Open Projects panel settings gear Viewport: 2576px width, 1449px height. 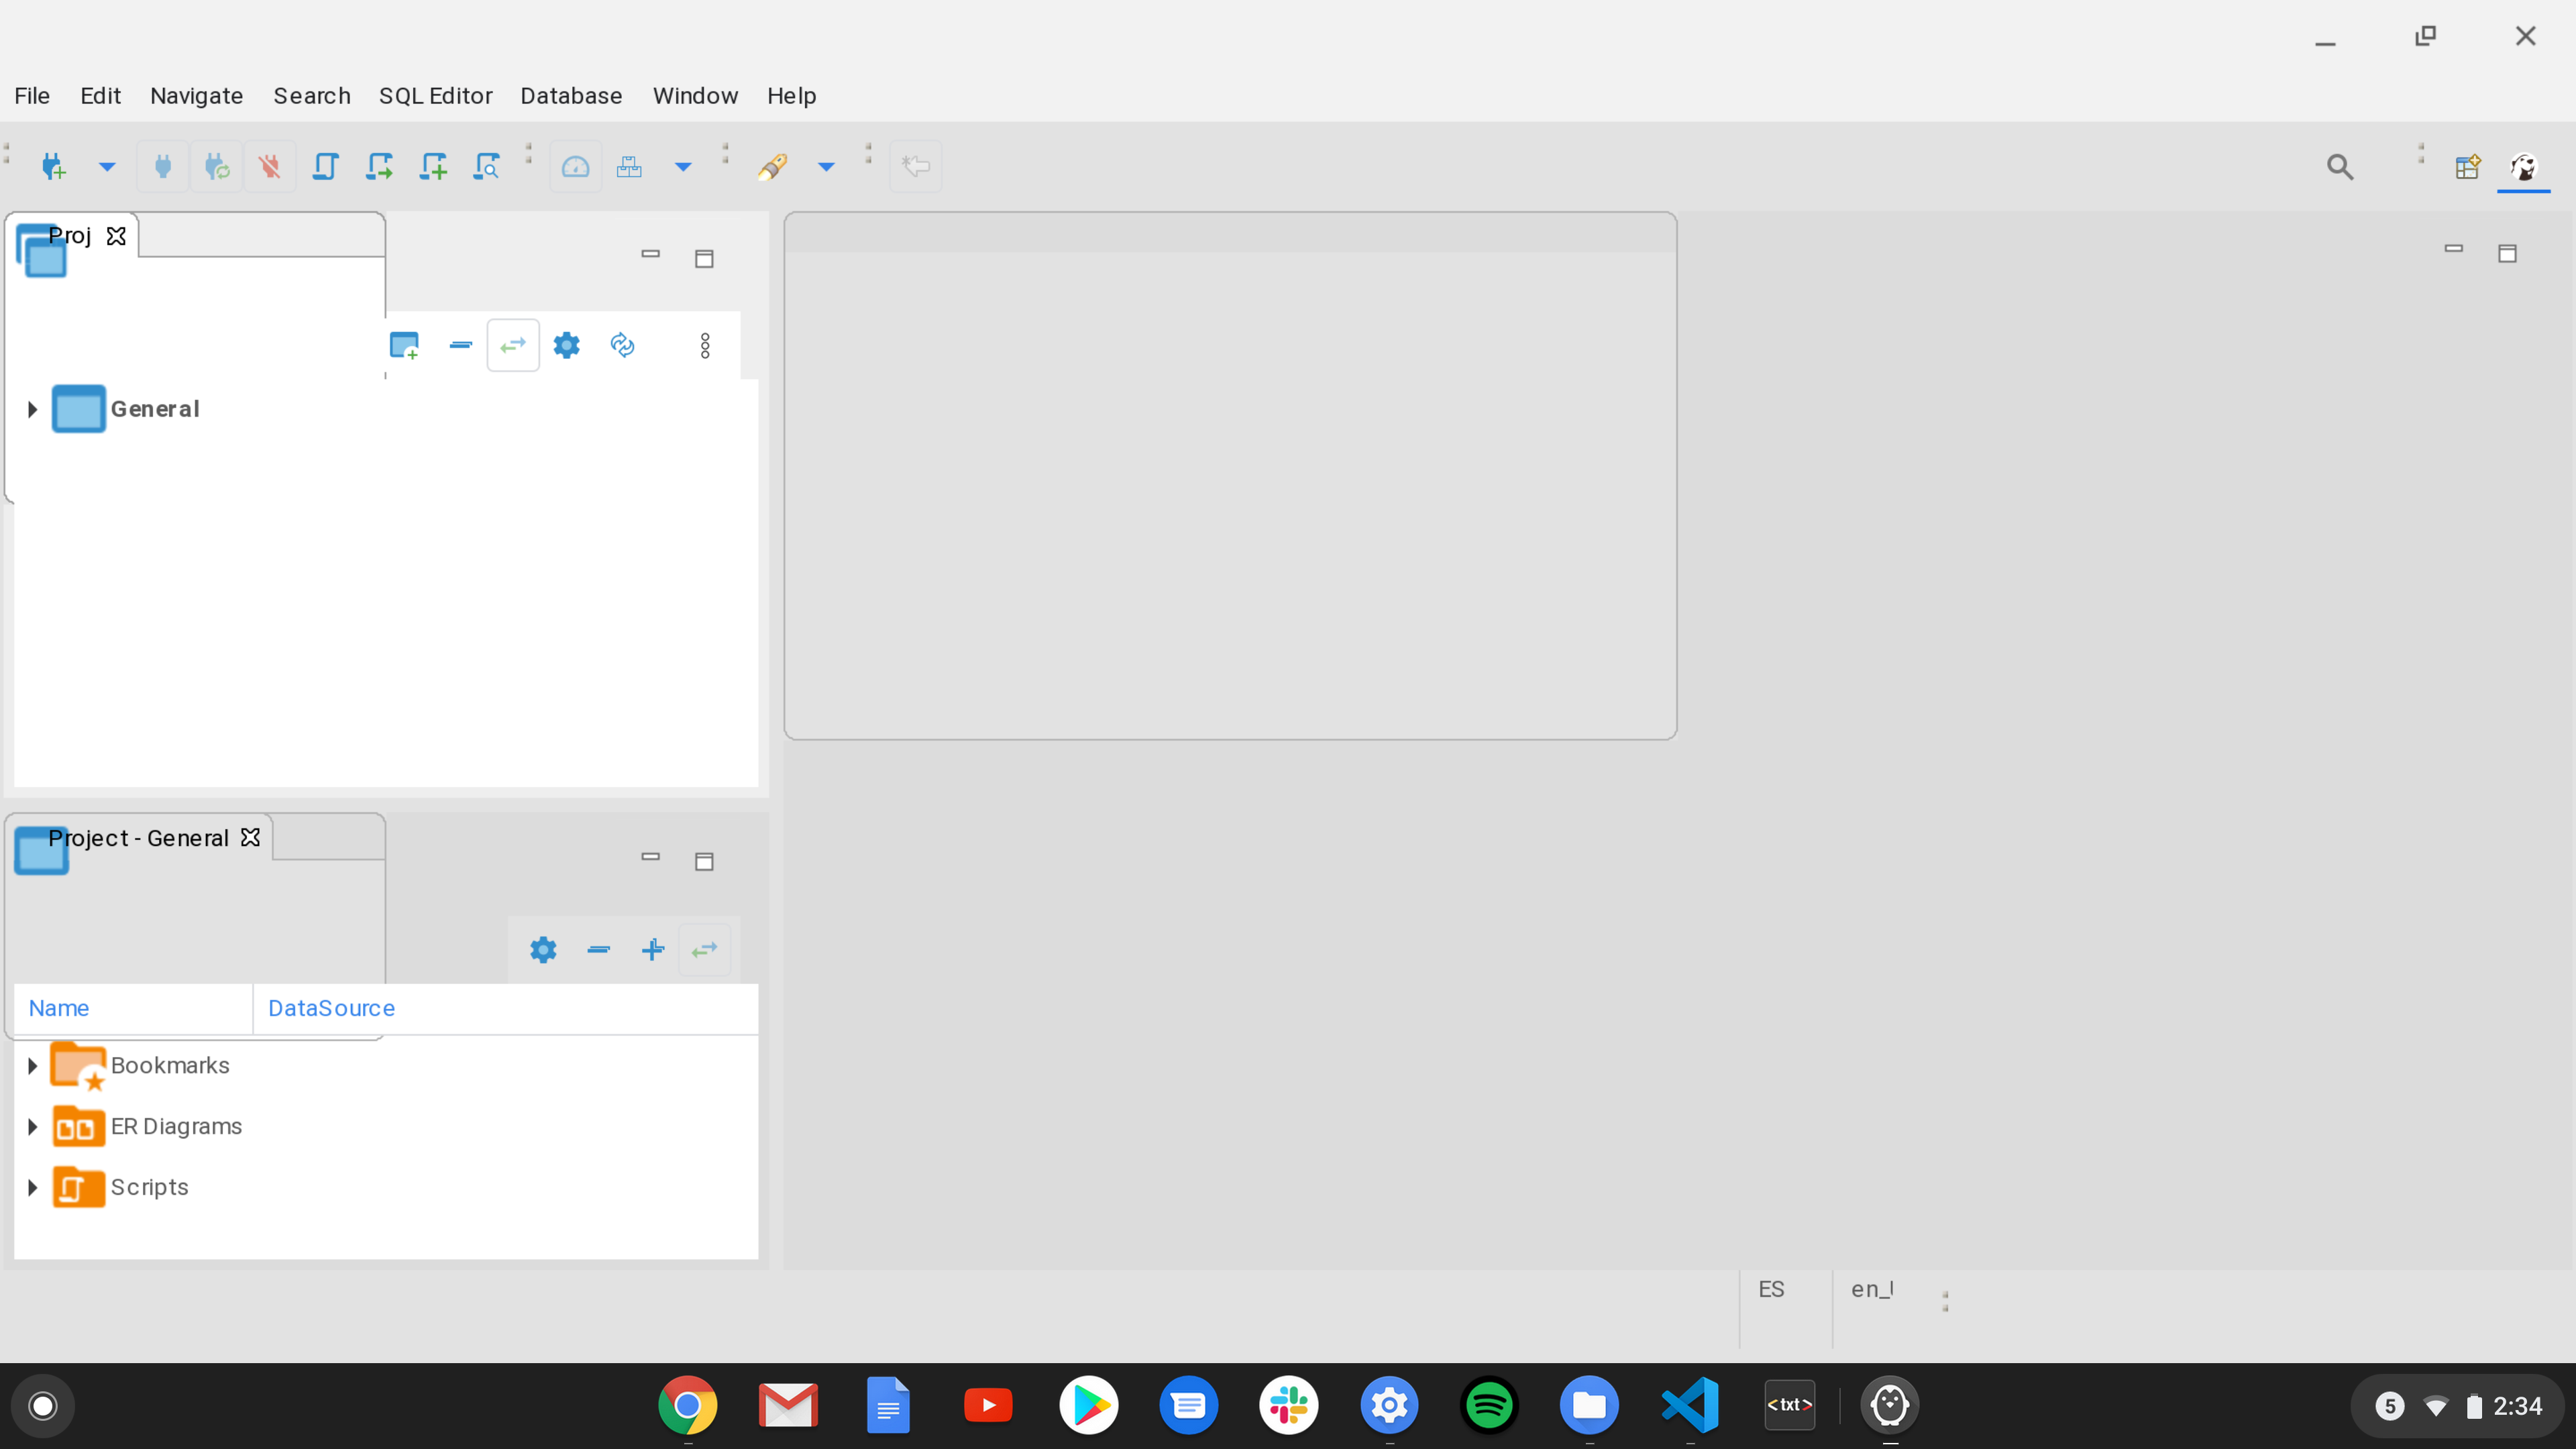566,345
